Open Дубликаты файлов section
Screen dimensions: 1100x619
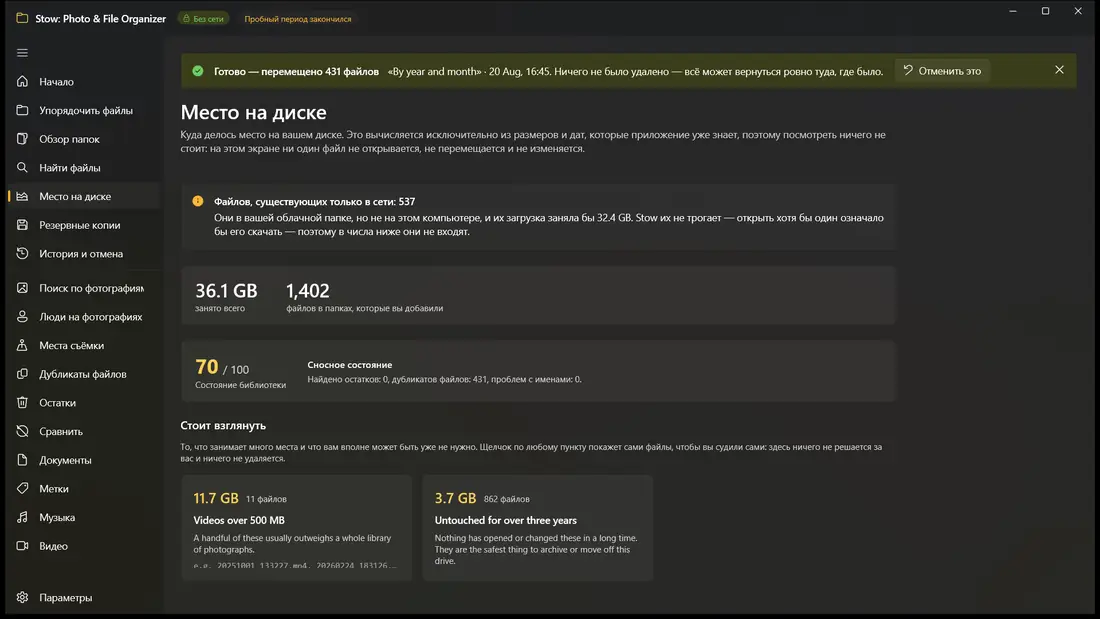(x=84, y=374)
